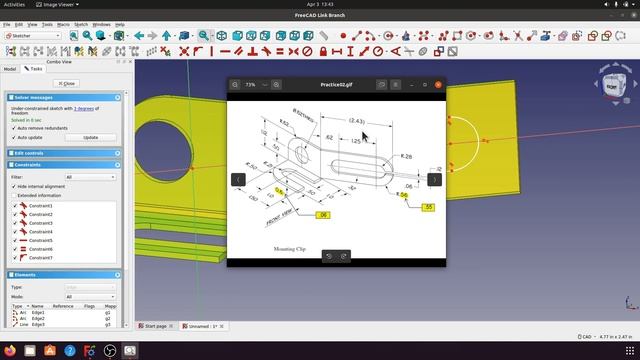Viewport: 640px width, 360px height.
Task: Apply tangent constraint
Action: [266, 52]
